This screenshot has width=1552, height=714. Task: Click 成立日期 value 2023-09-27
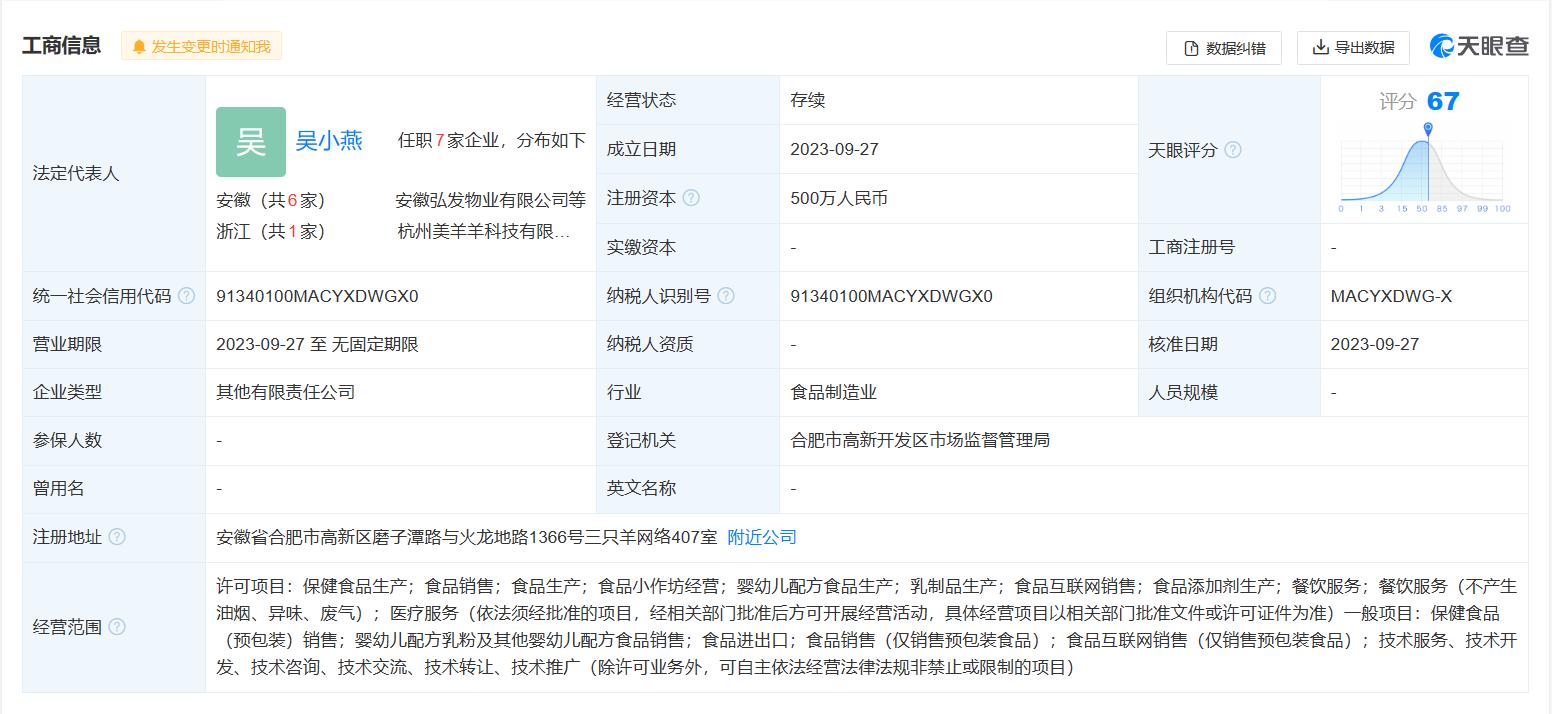834,149
